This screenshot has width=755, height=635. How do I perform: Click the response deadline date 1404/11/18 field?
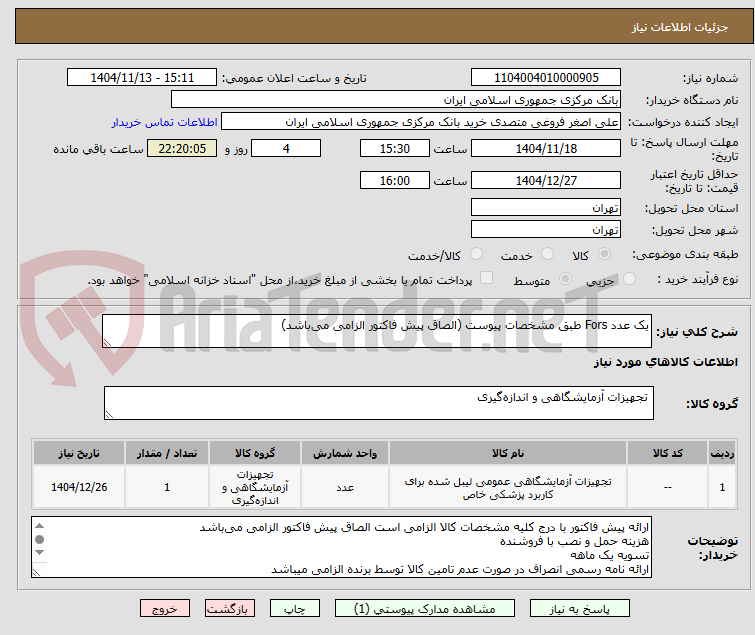coord(546,148)
